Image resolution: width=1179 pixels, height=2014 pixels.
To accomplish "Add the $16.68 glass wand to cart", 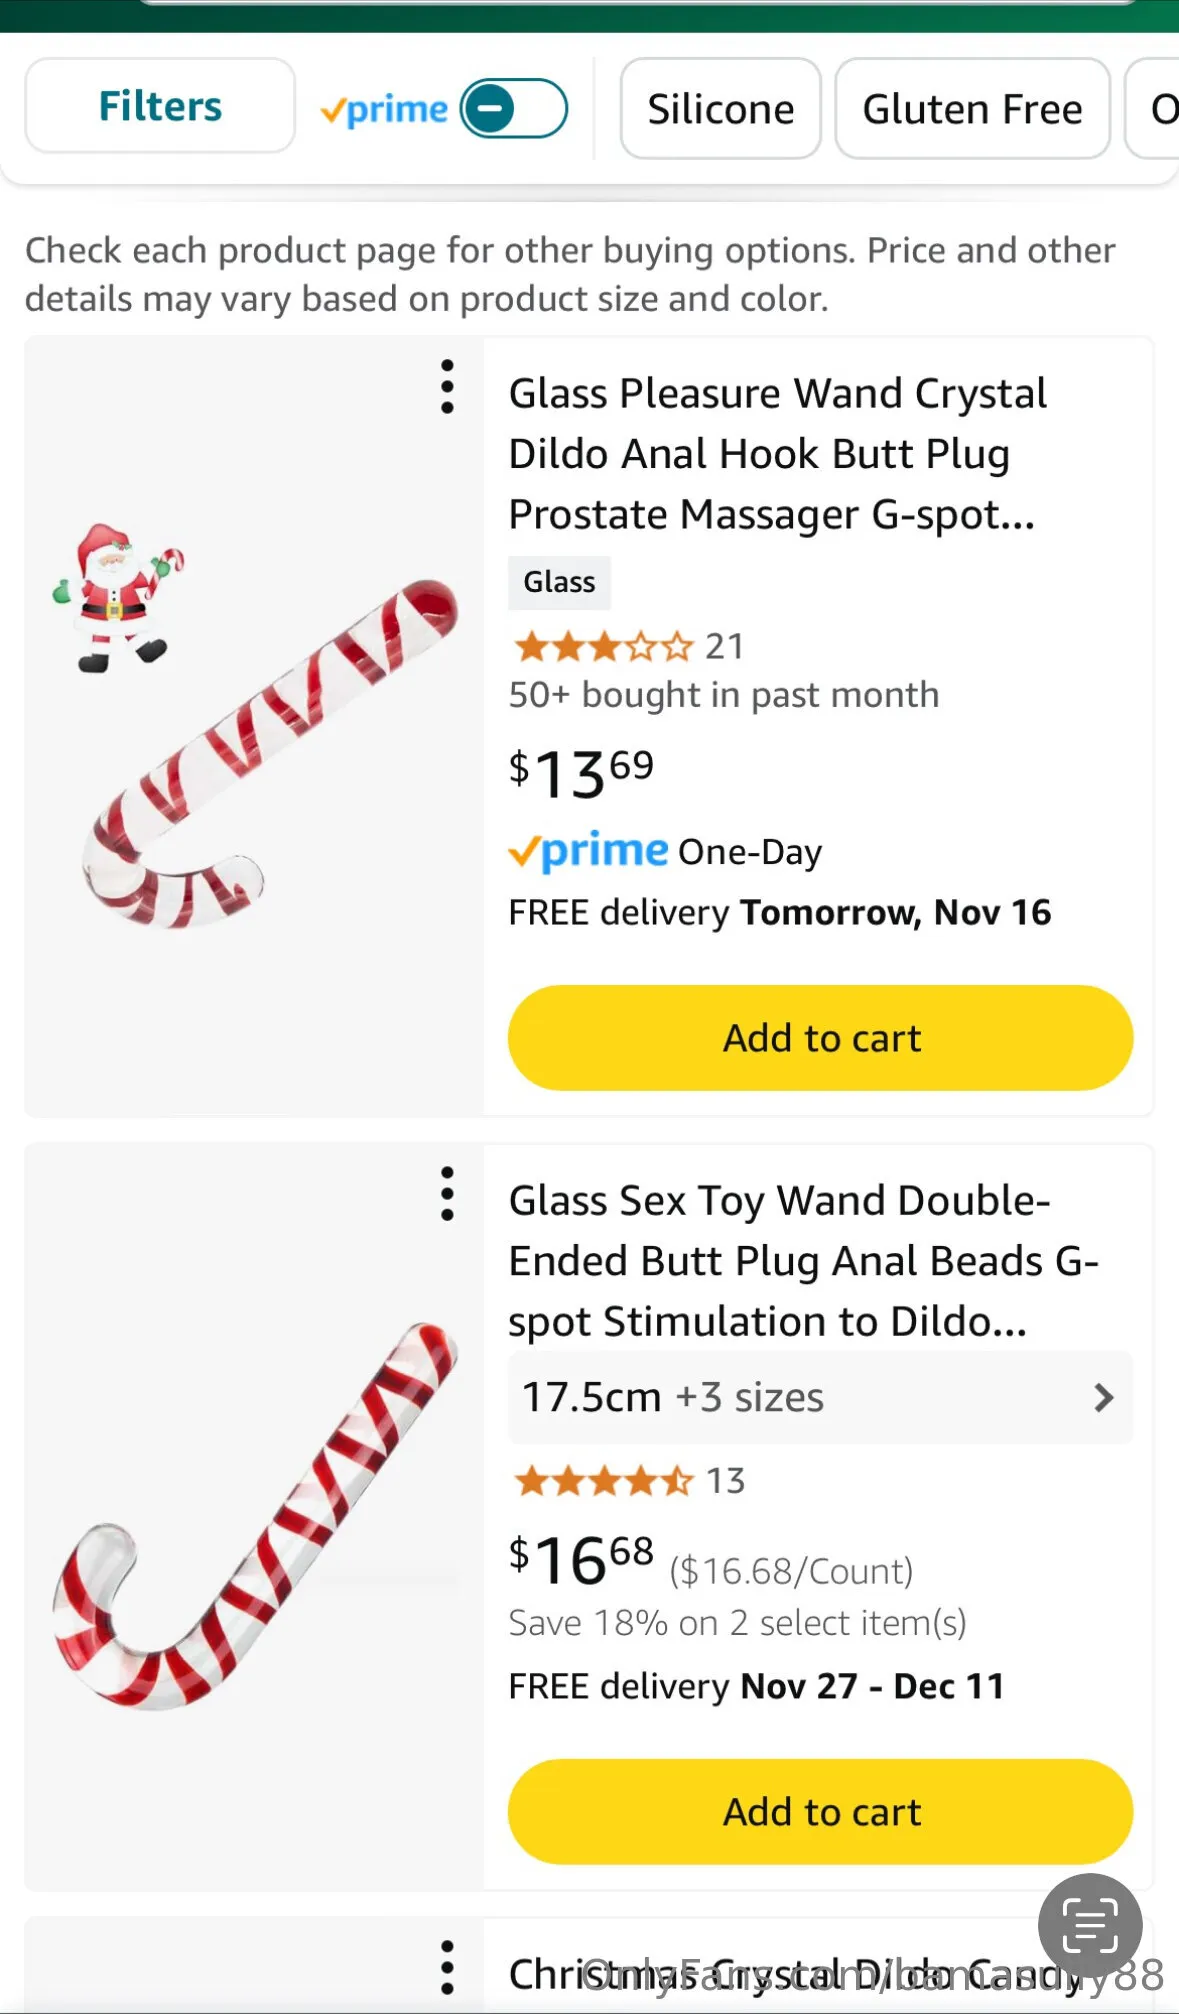I will (x=820, y=1811).
